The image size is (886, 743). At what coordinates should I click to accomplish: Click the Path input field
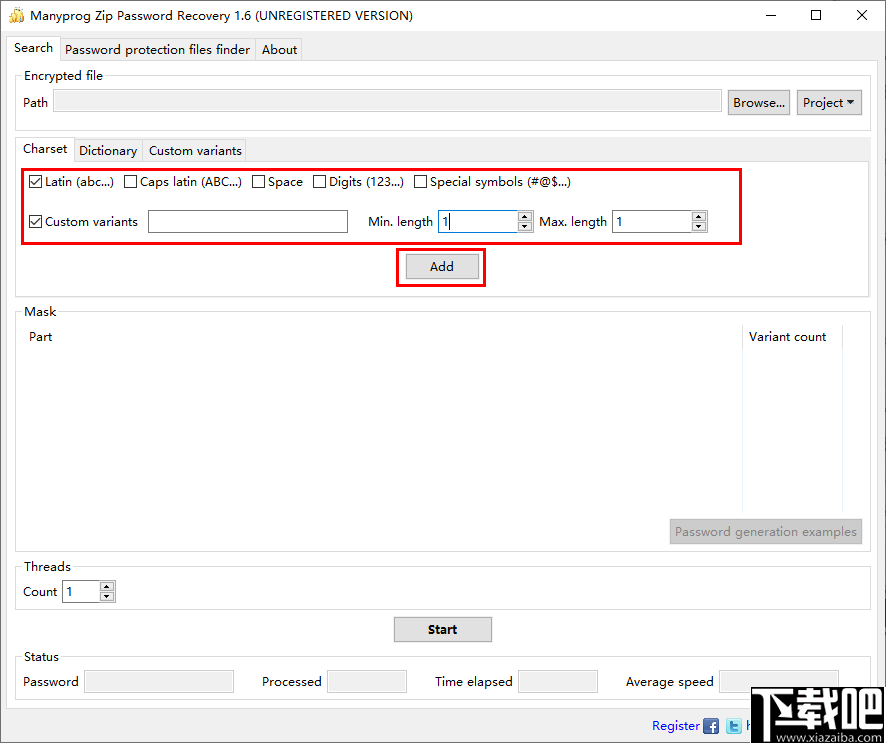pos(386,101)
